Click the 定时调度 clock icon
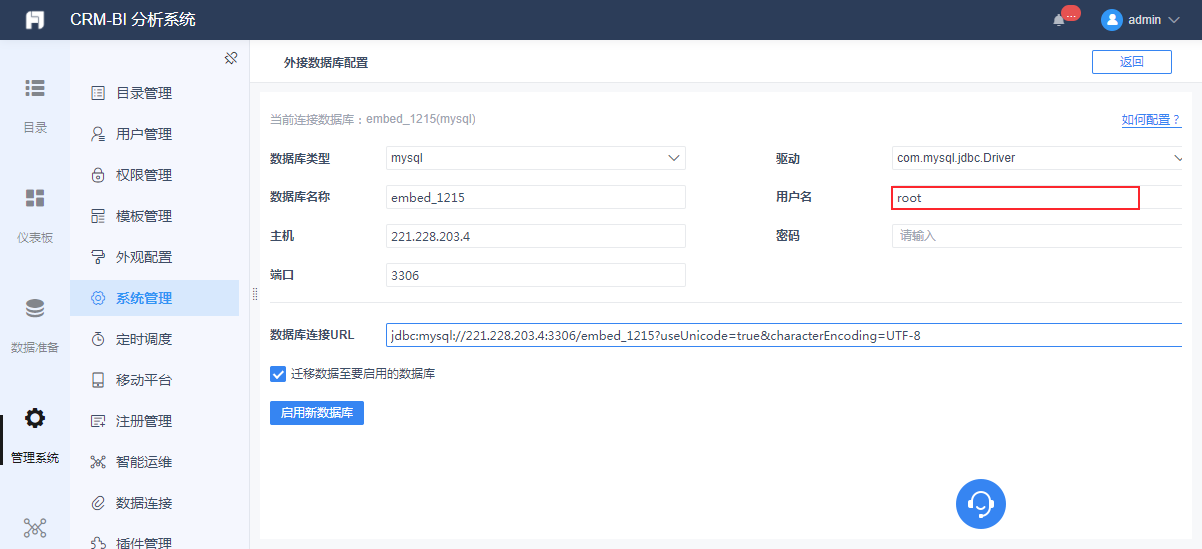Screen dimensions: 1202x549 [98, 339]
